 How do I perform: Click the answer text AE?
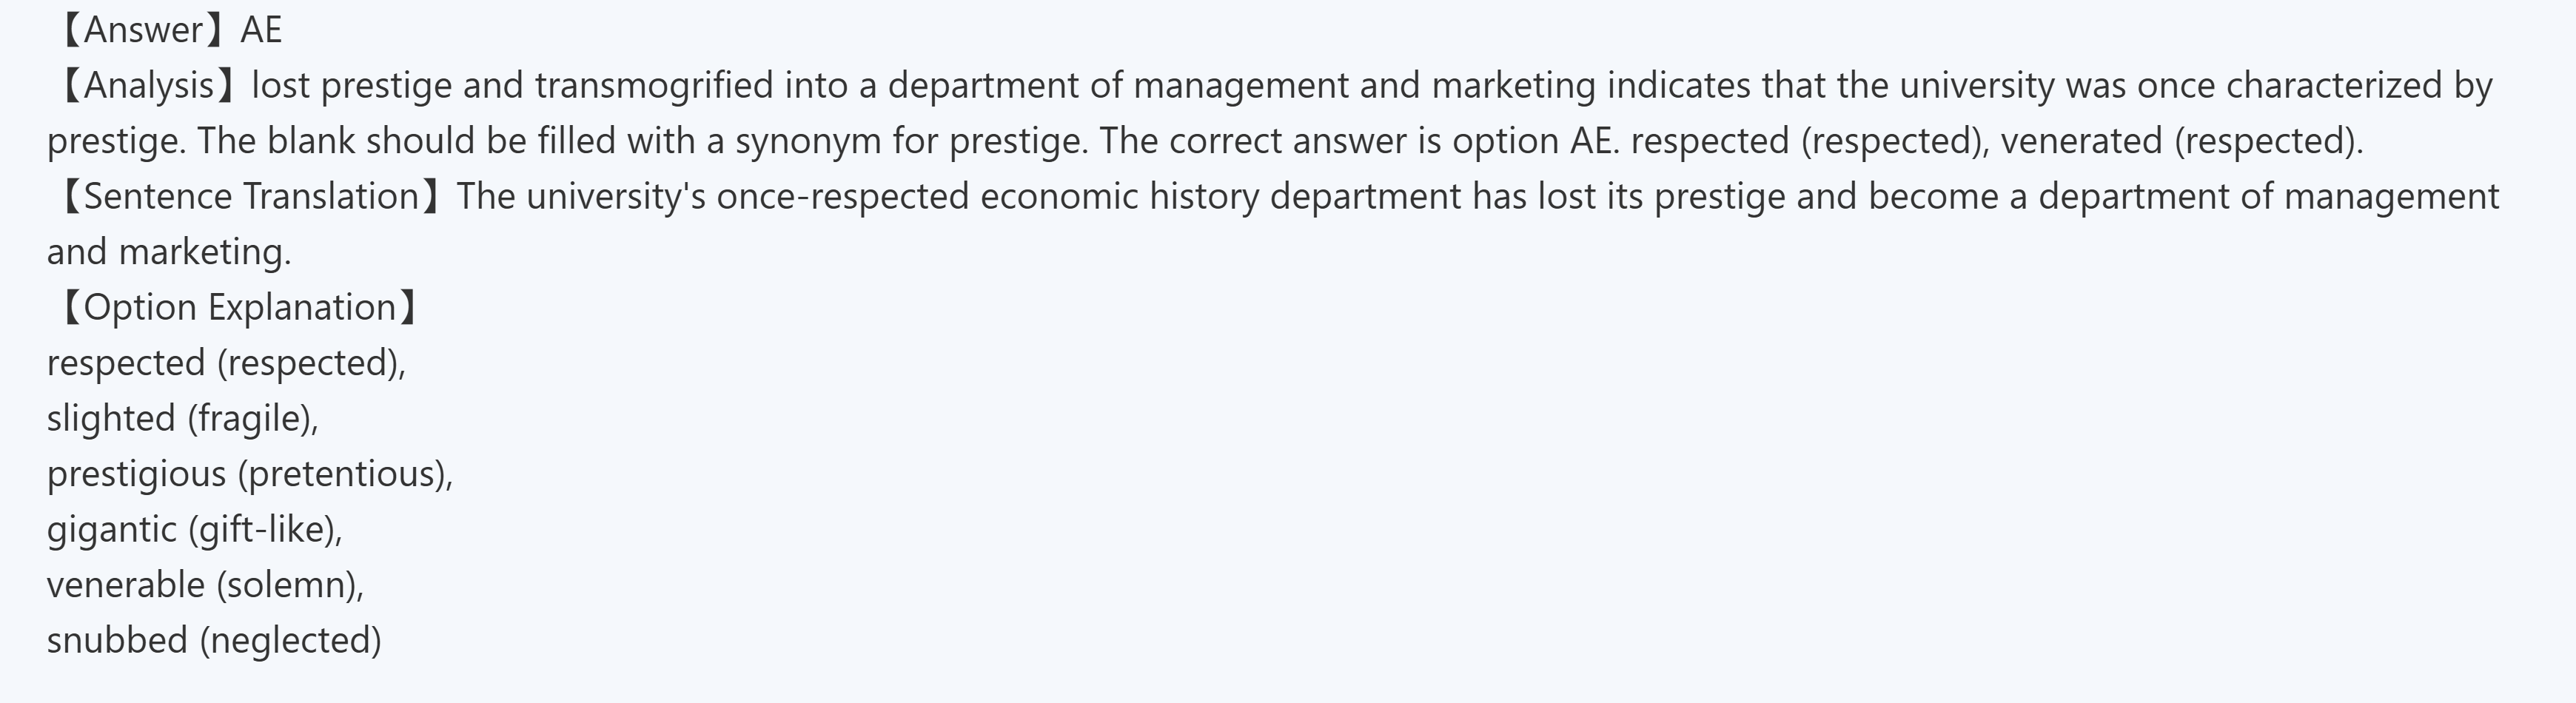[262, 30]
